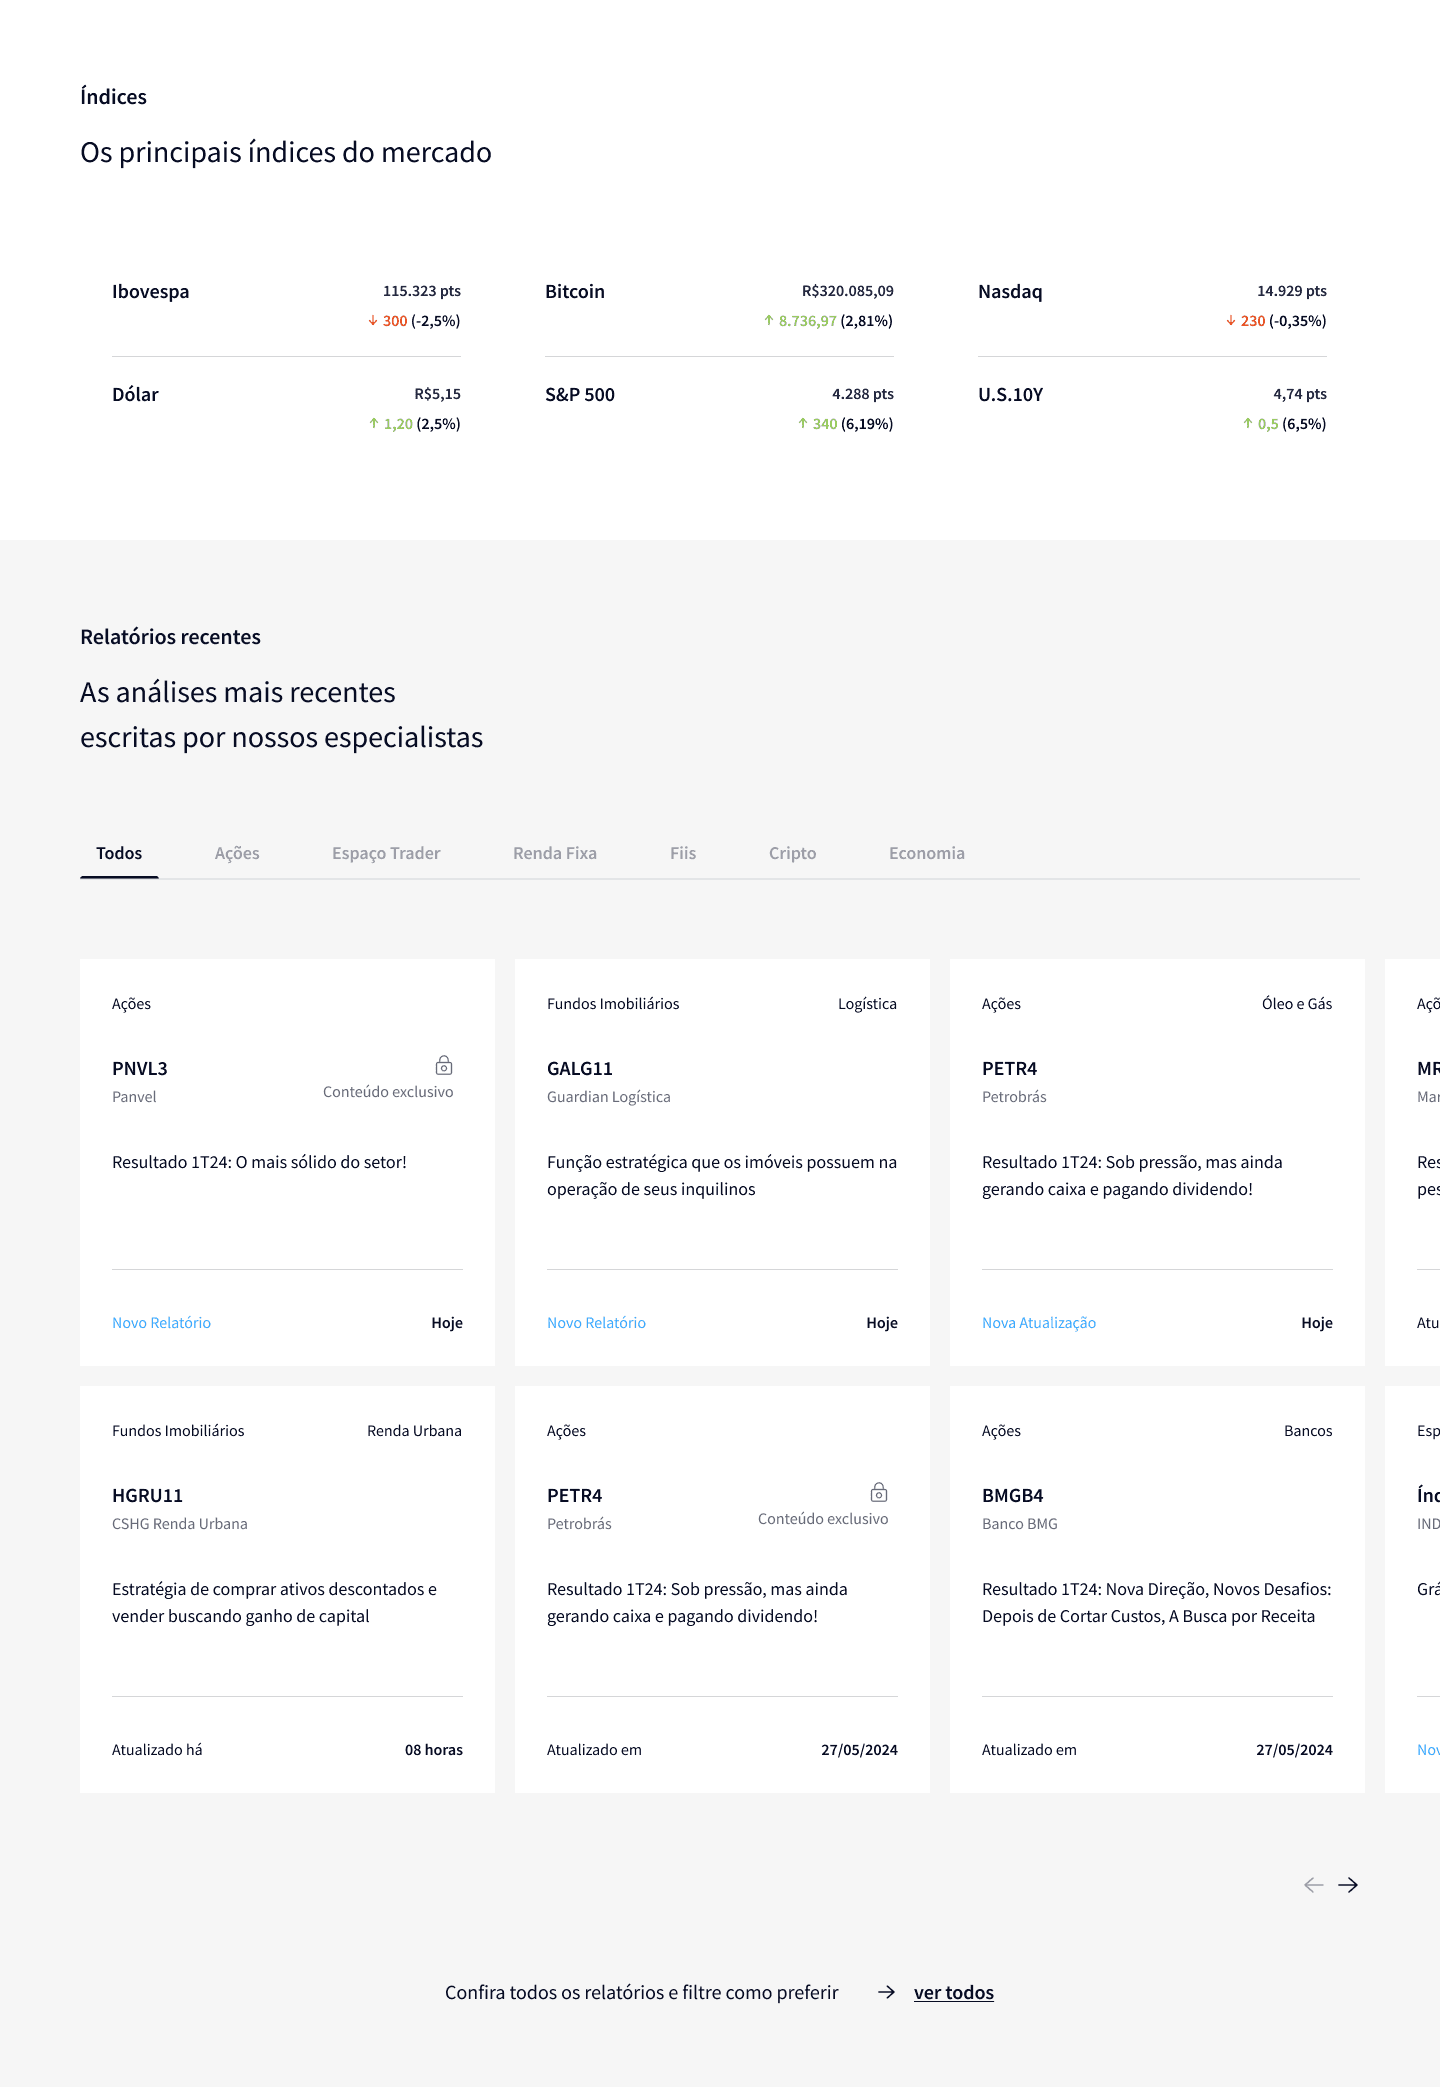The image size is (1440, 2087).
Task: Click the Logística tag on GALG11 card
Action: click(x=867, y=1004)
